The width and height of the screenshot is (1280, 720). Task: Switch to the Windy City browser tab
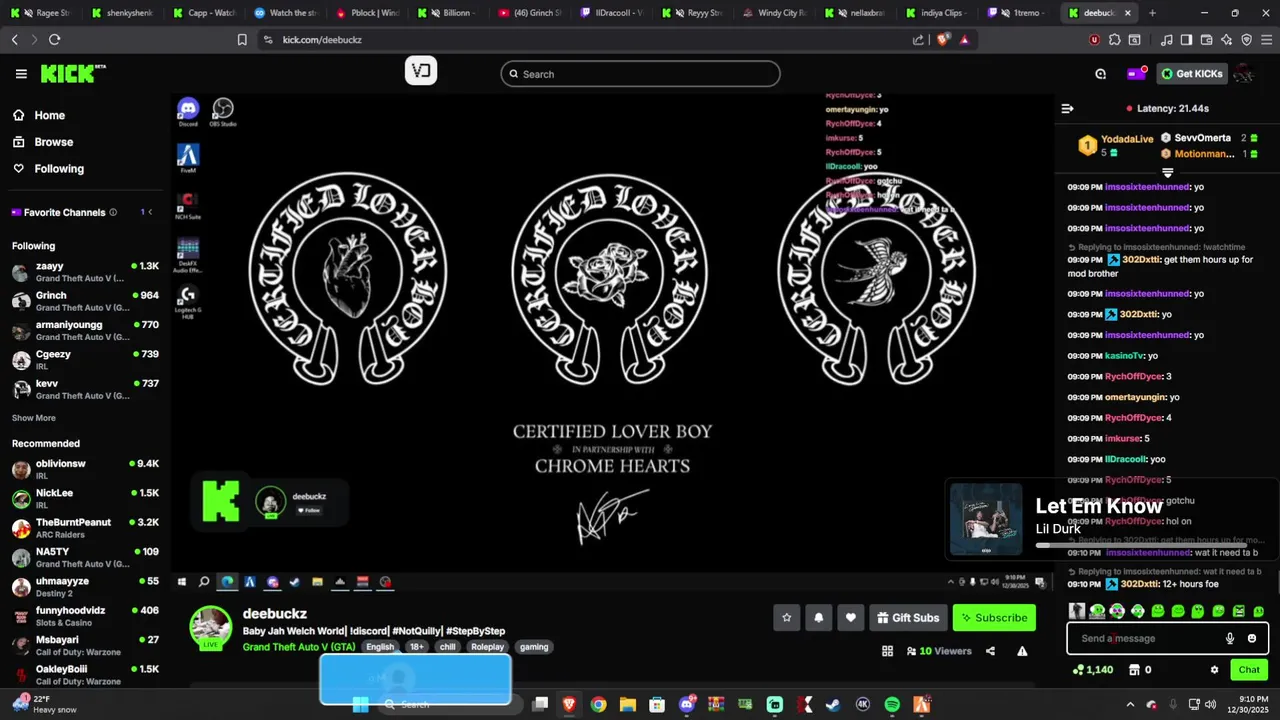coord(773,13)
